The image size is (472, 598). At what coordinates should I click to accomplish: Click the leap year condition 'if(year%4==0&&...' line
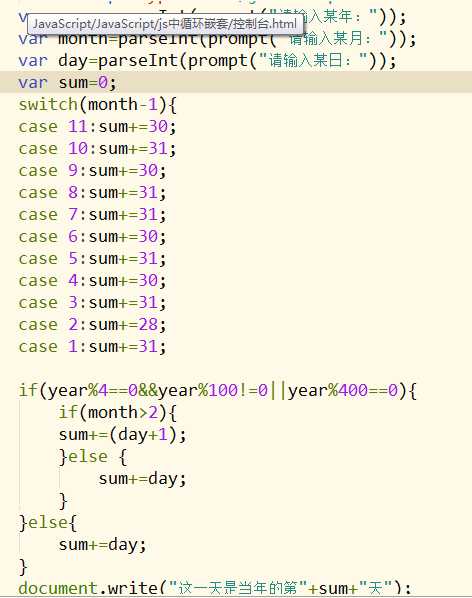[x=218, y=391]
